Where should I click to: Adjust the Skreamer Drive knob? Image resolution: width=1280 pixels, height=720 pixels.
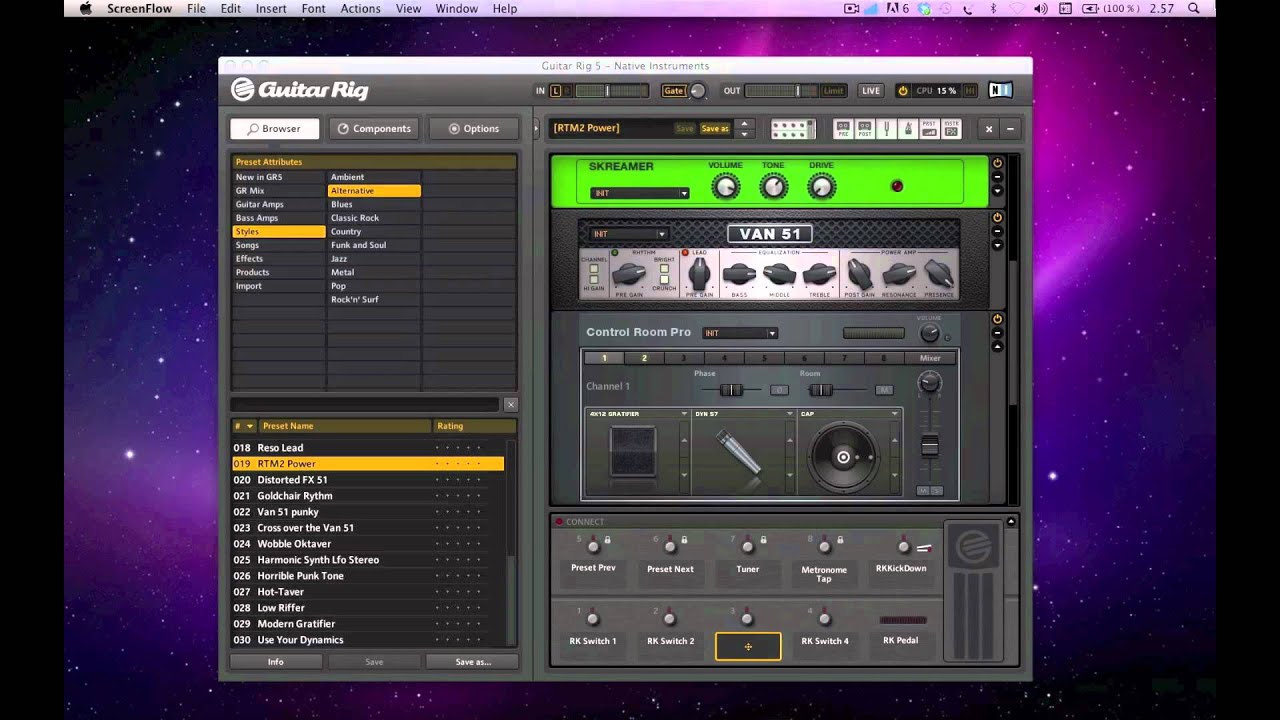821,186
